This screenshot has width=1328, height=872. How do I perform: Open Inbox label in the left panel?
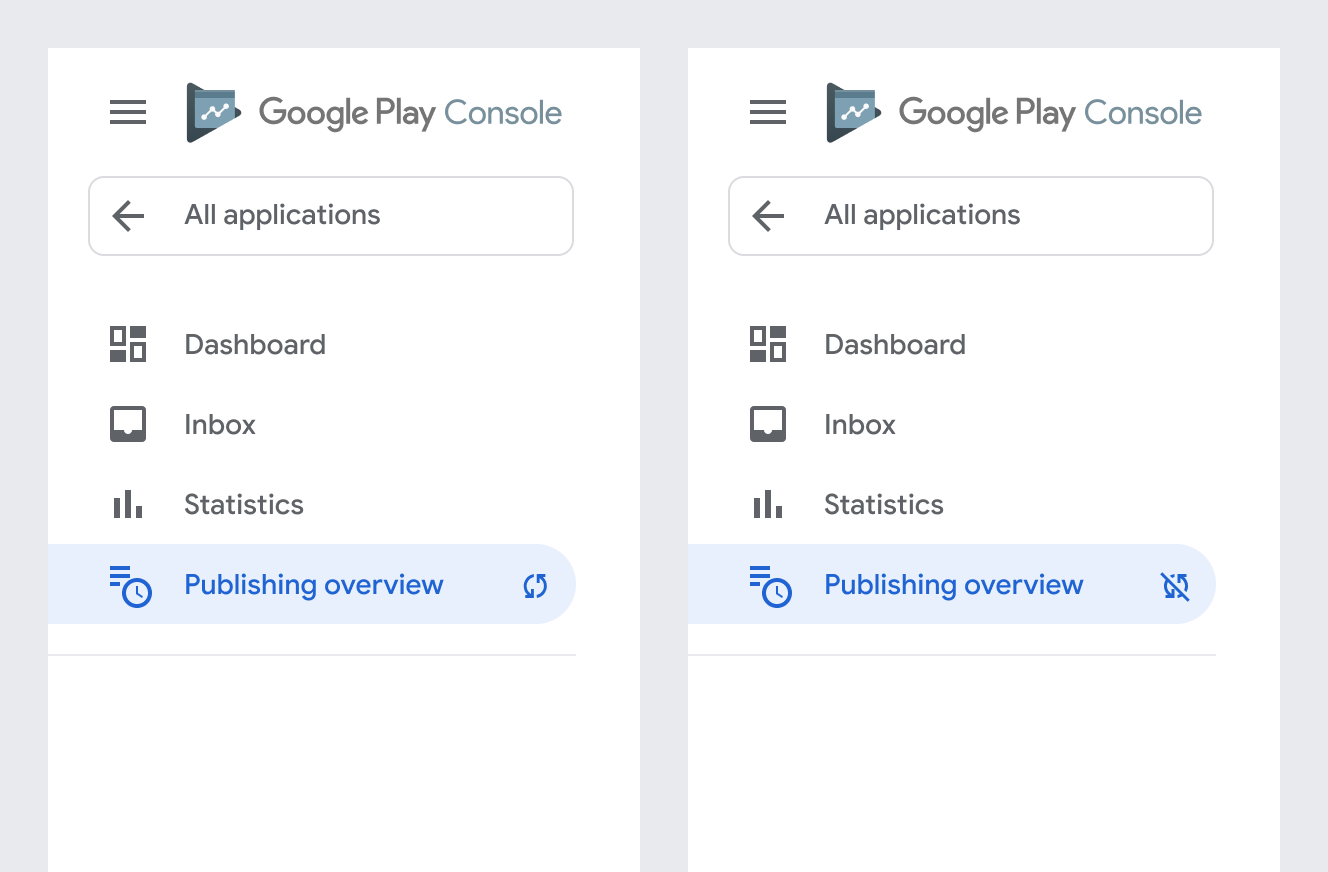[220, 425]
